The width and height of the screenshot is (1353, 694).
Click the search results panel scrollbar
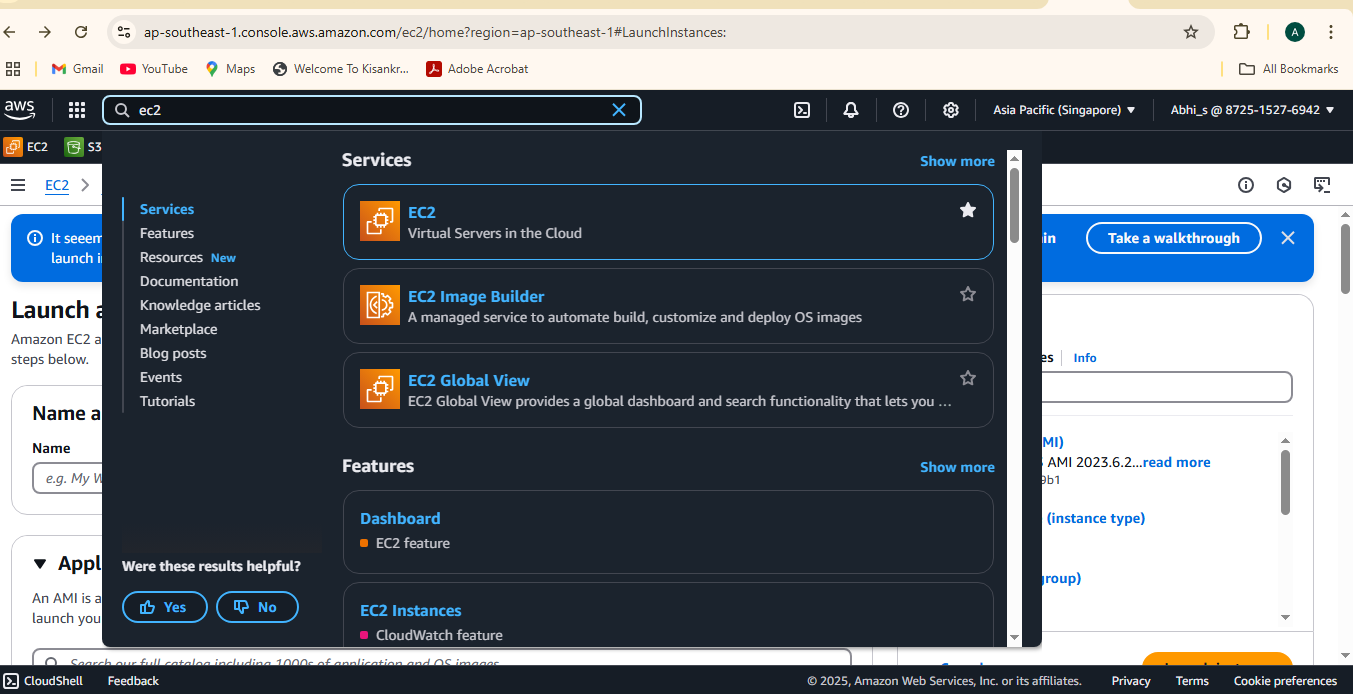pos(1015,205)
